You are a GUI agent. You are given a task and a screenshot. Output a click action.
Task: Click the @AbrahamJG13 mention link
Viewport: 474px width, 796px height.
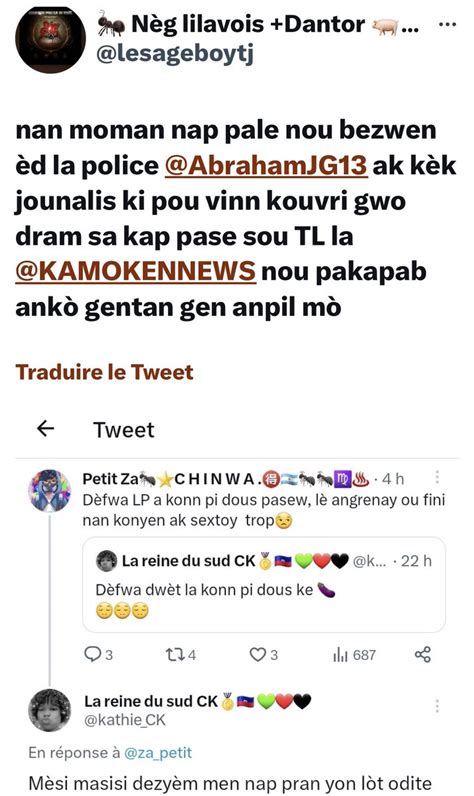pyautogui.click(x=265, y=165)
